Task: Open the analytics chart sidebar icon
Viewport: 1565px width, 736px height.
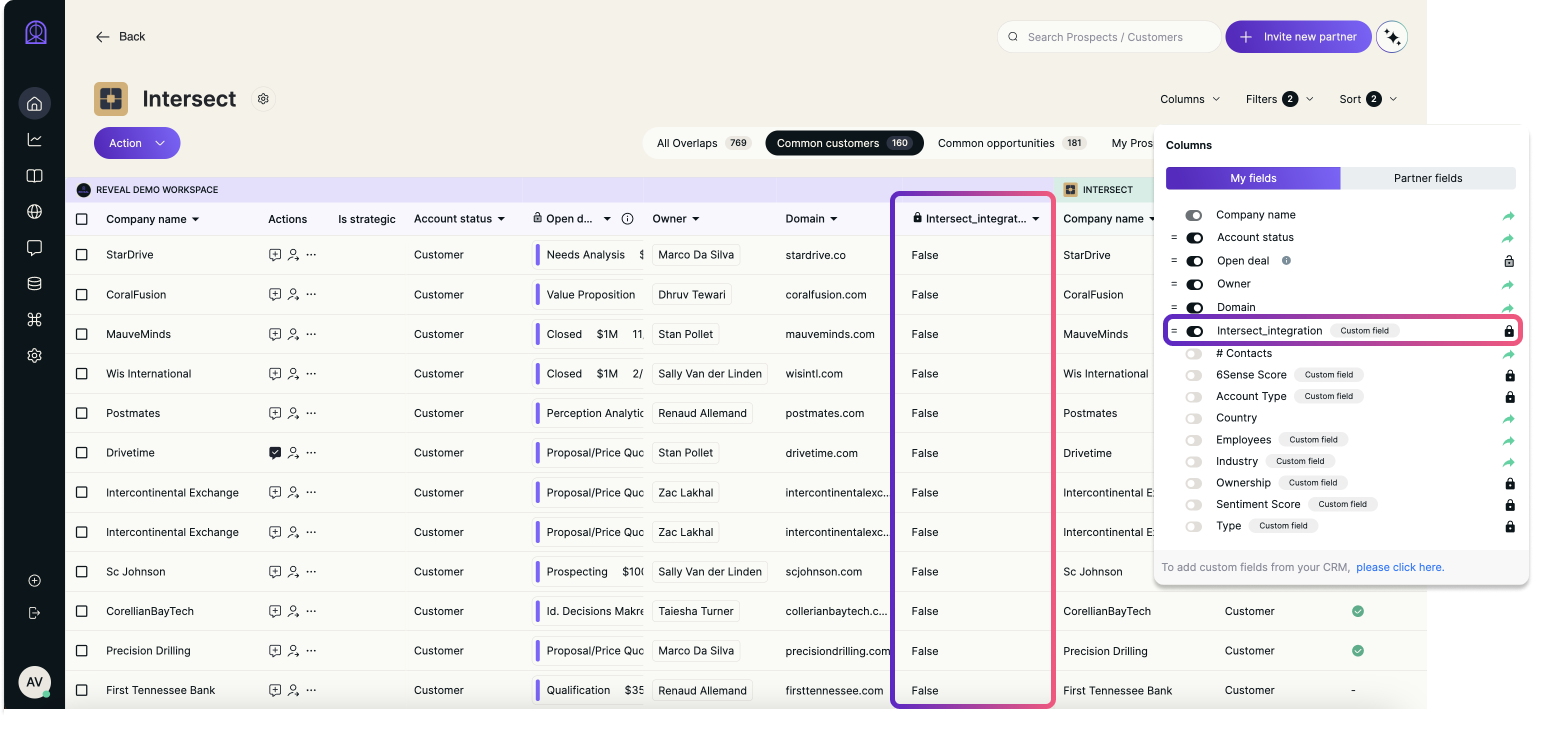Action: [x=34, y=139]
